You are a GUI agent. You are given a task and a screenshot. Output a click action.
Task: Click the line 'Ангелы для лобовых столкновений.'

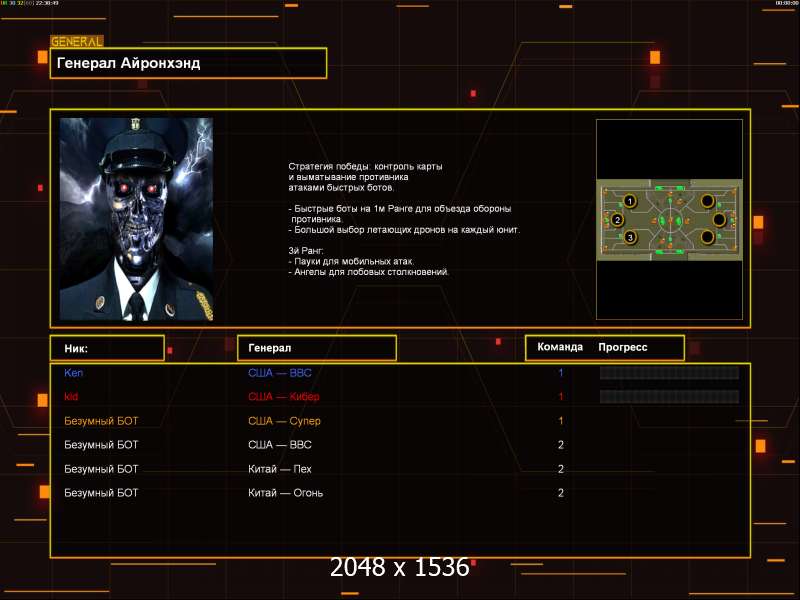pos(368,272)
